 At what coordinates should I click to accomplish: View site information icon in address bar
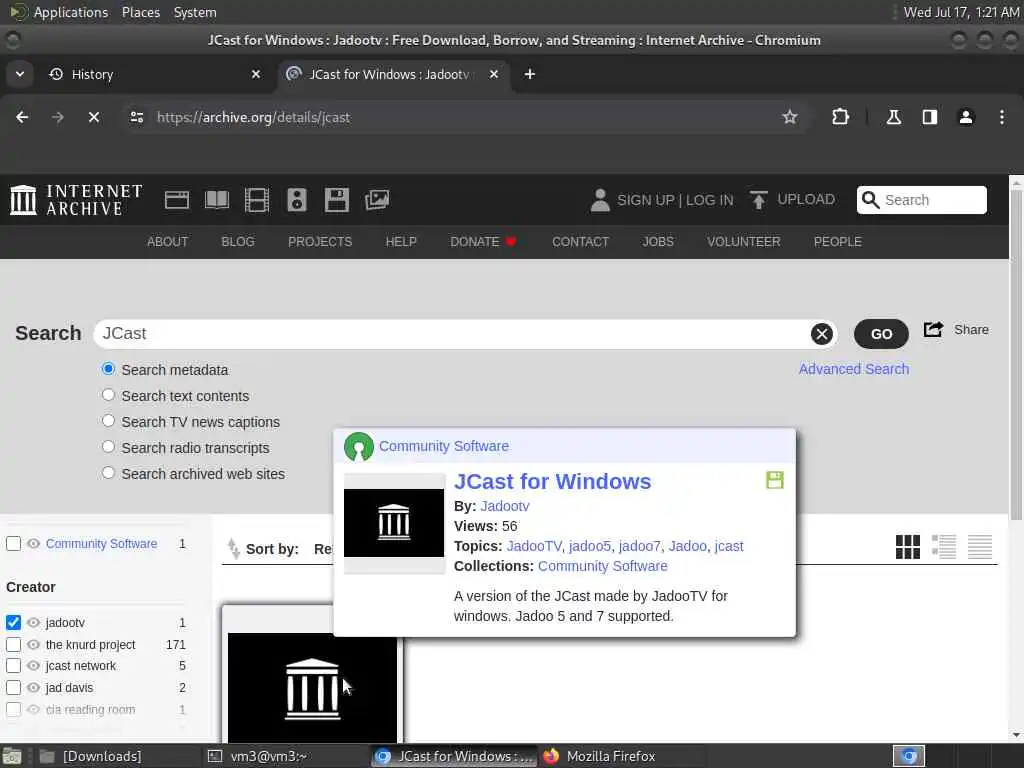(136, 117)
